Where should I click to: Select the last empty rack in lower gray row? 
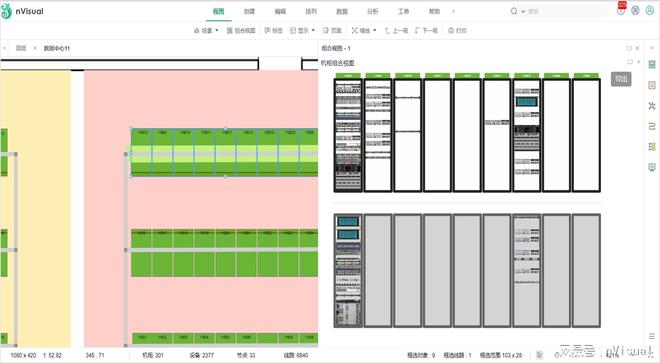pos(586,271)
